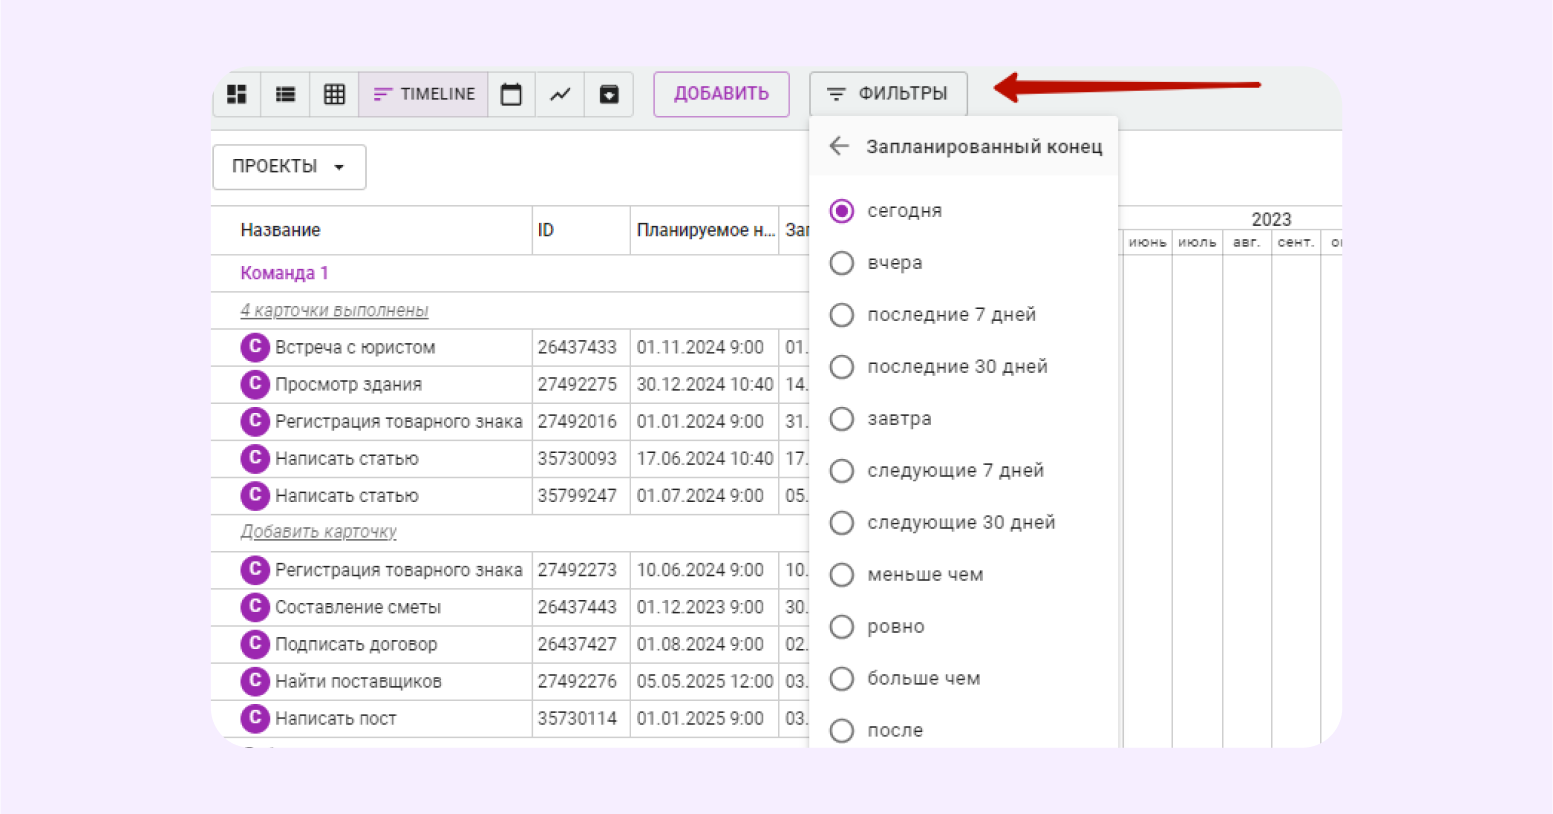Switch to the list view icon
The image size is (1553, 814).
tap(286, 94)
